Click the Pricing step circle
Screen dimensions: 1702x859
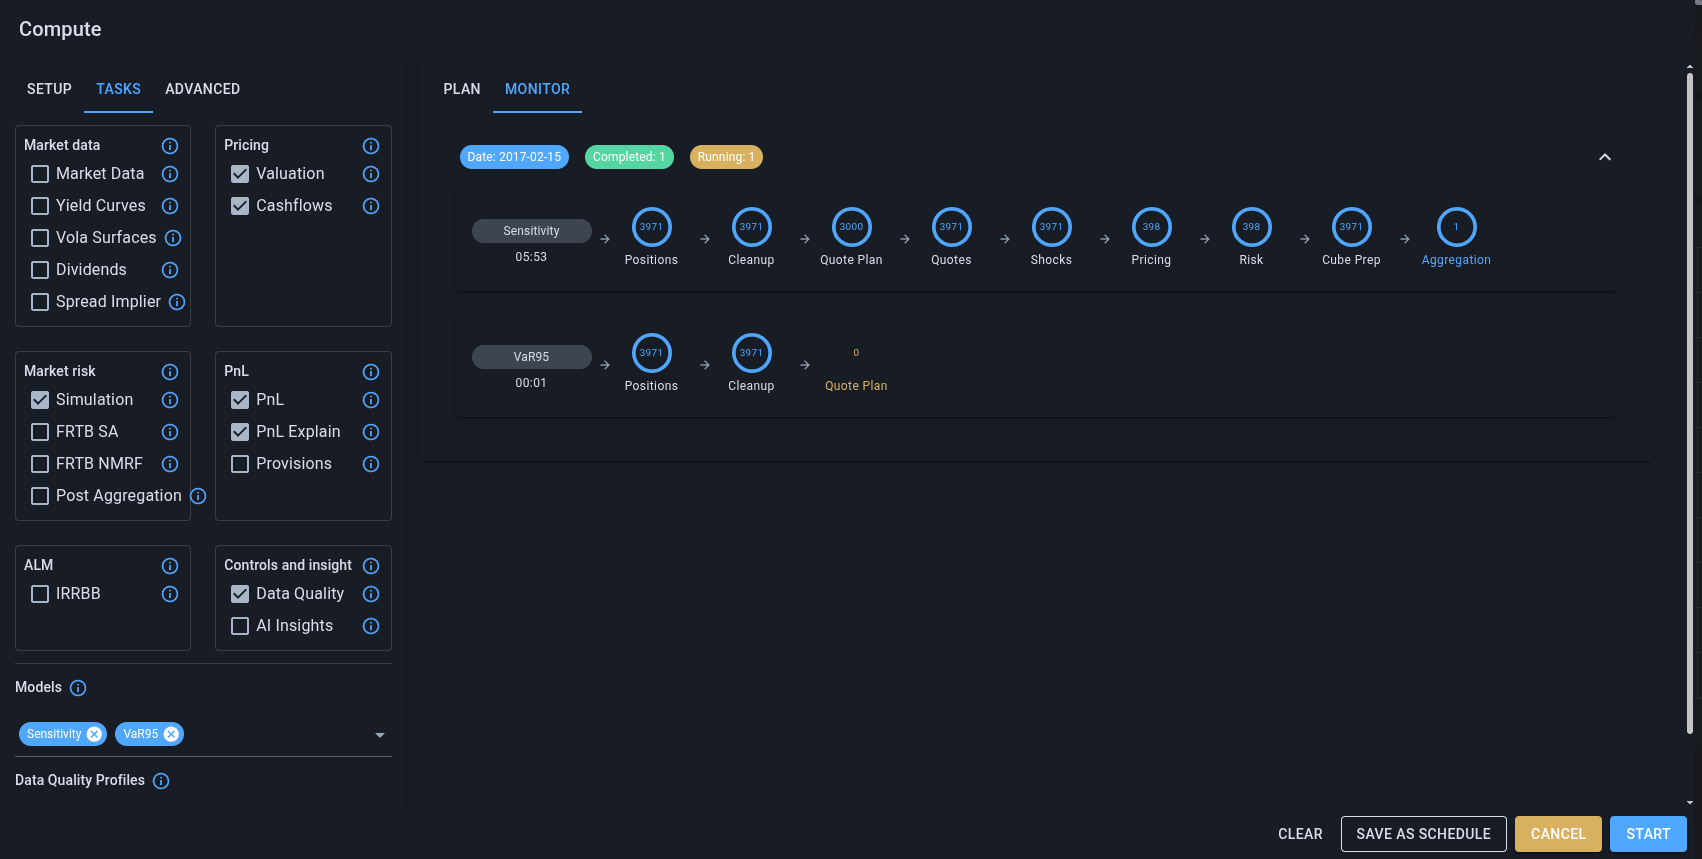coord(1151,227)
